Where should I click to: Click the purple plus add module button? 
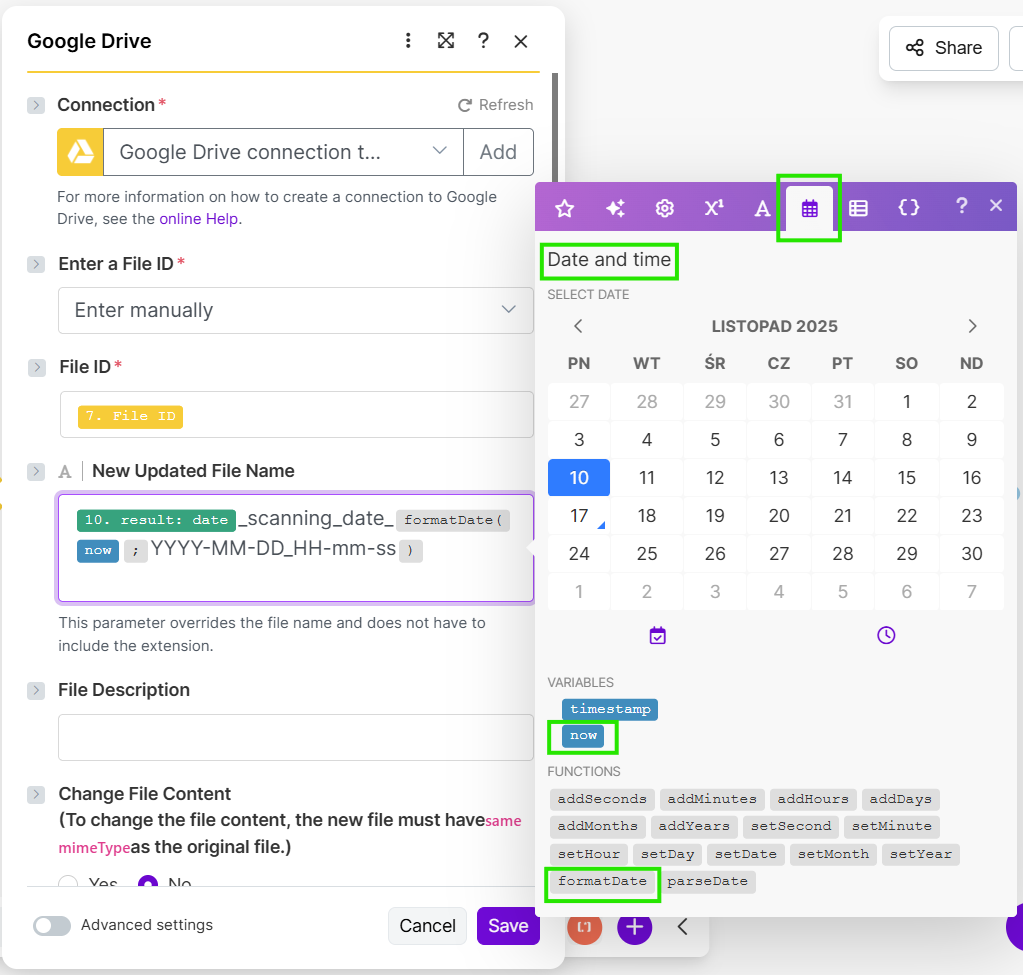coord(634,927)
